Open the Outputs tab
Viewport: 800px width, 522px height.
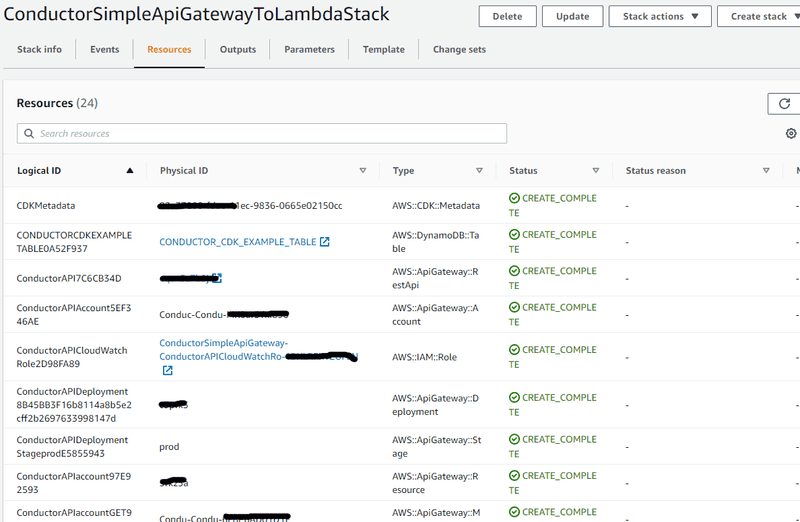tap(238, 49)
